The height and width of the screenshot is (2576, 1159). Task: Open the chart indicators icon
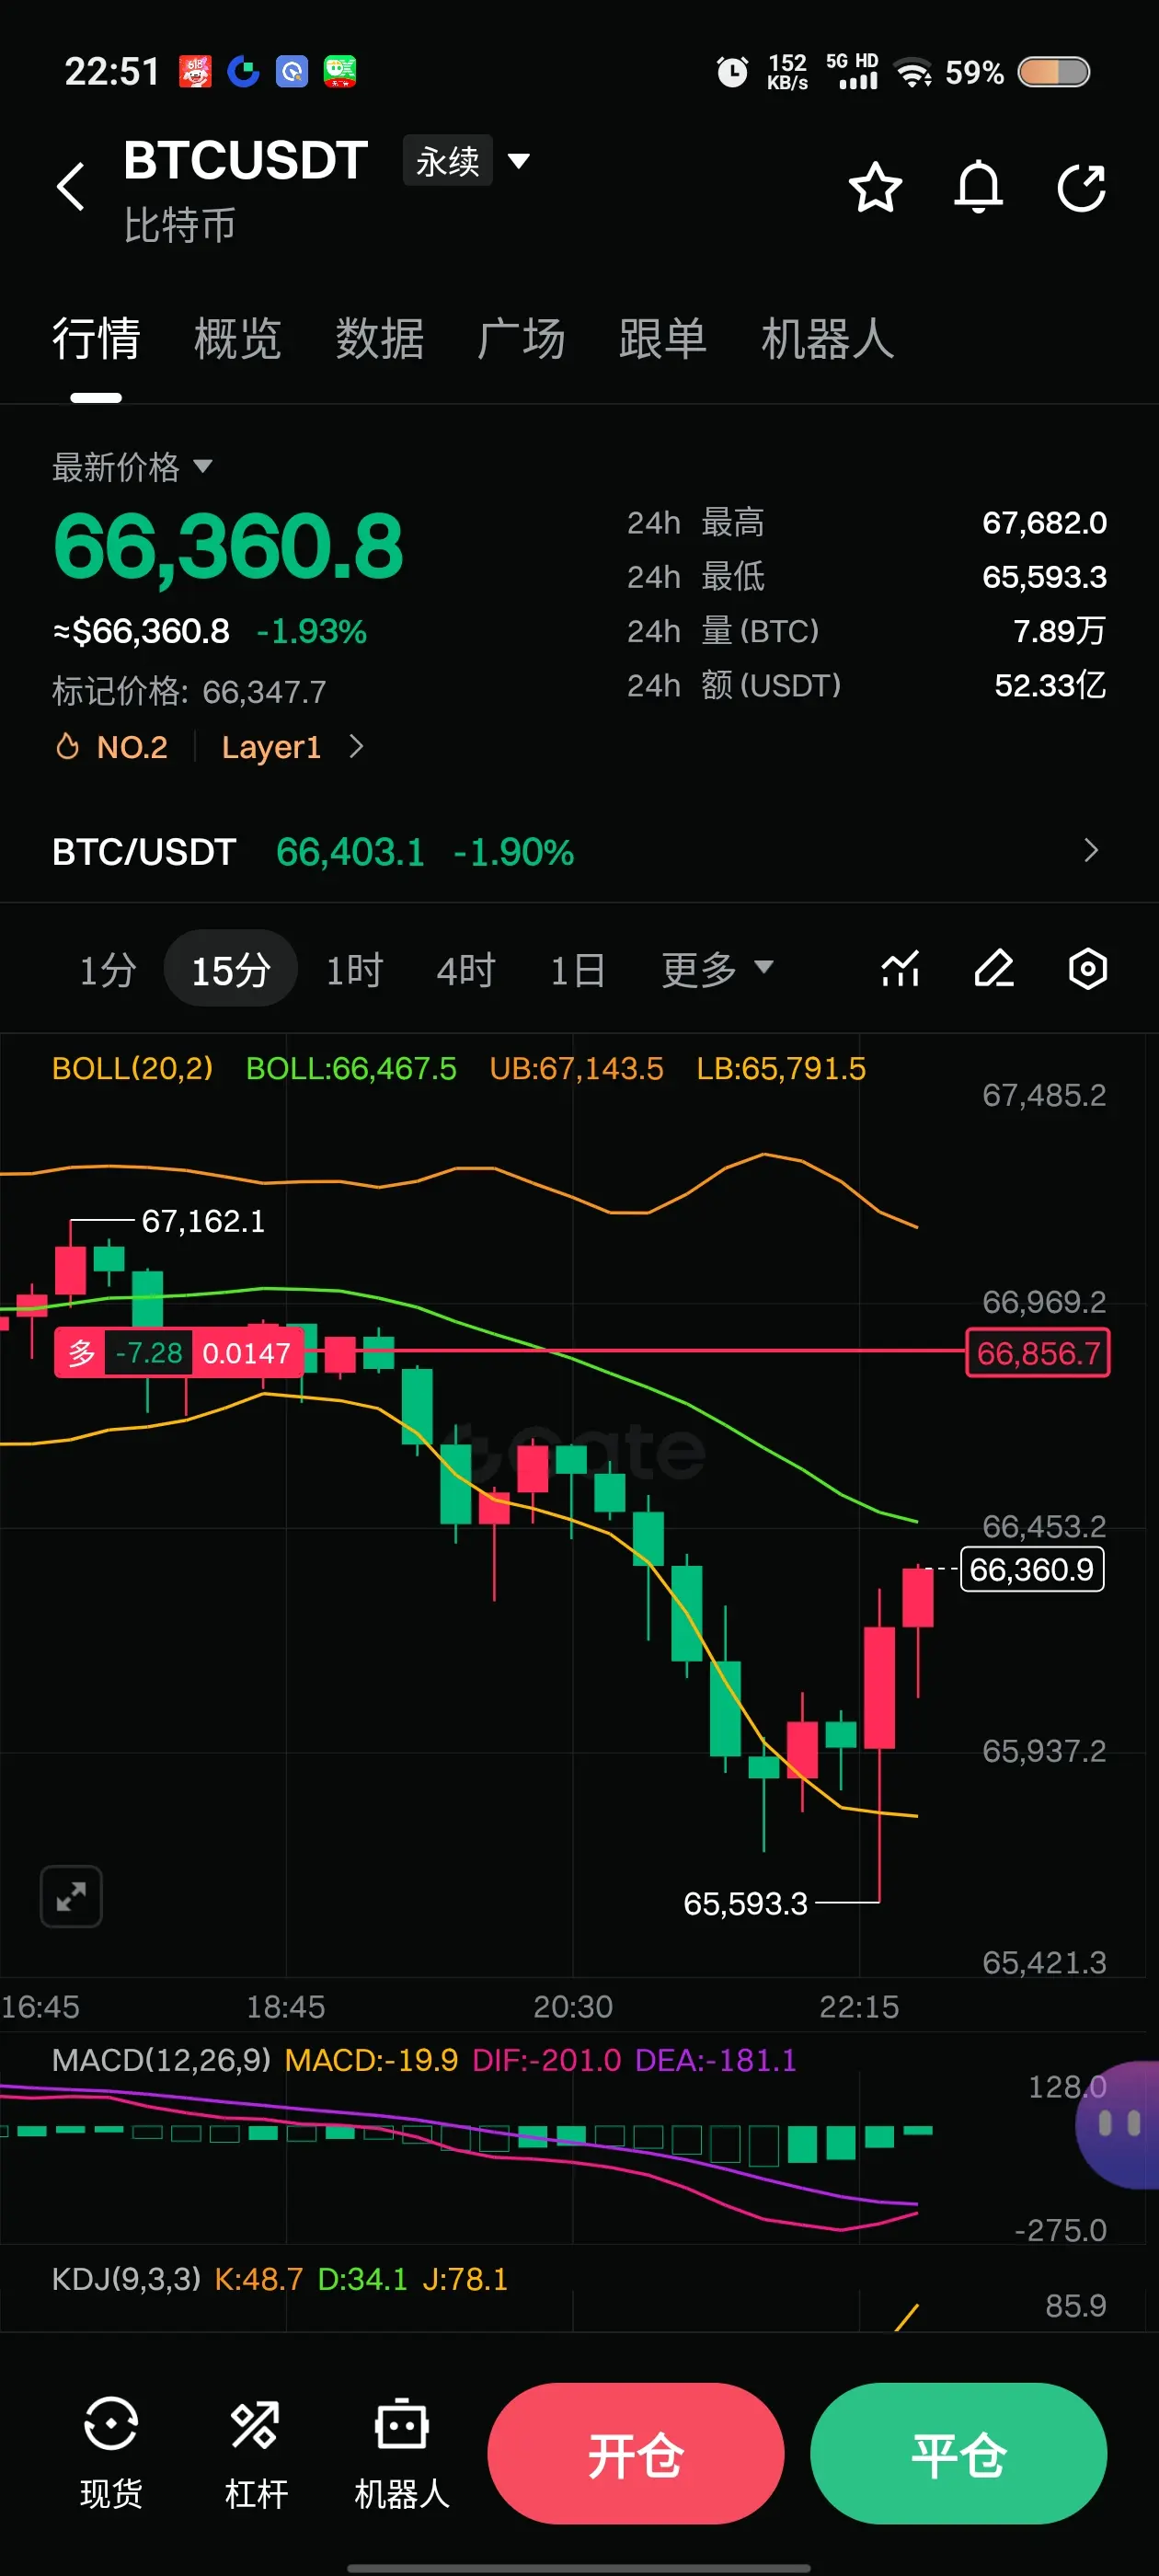pyautogui.click(x=900, y=969)
